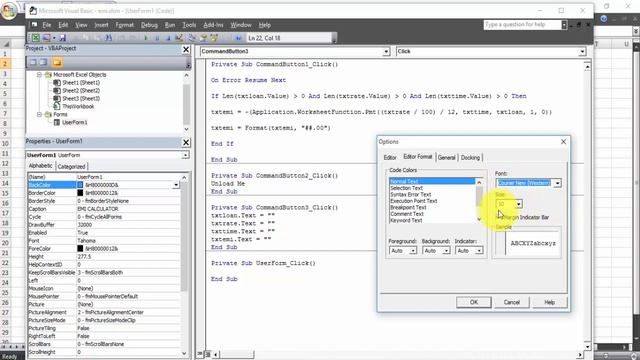The height and width of the screenshot is (360, 640).
Task: Click the Save icon in the toolbar
Action: click(62, 38)
